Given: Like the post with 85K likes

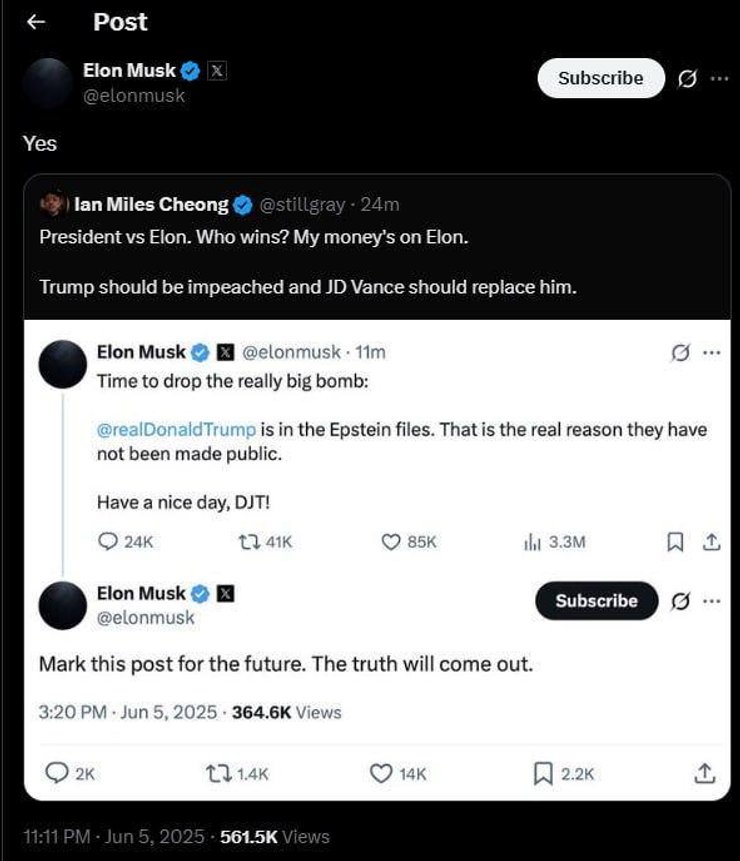Looking at the screenshot, I should 392,542.
